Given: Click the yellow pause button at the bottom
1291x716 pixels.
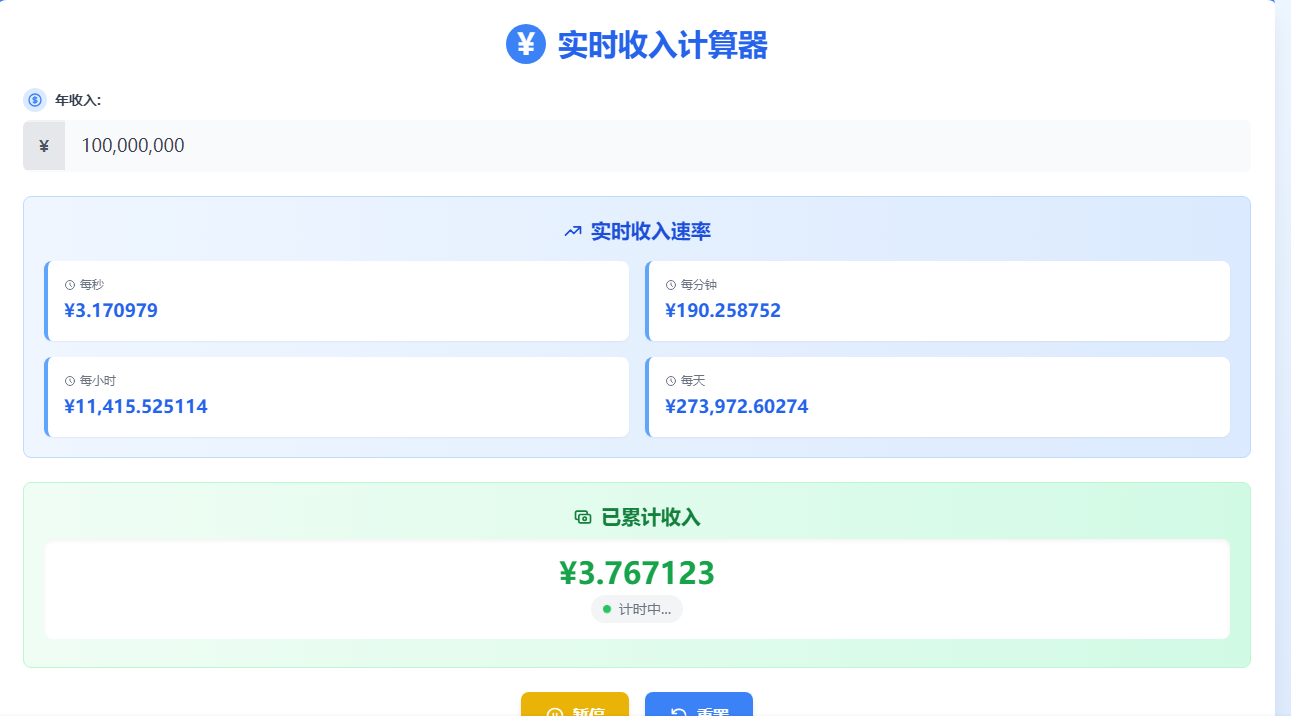Looking at the screenshot, I should tap(575, 704).
